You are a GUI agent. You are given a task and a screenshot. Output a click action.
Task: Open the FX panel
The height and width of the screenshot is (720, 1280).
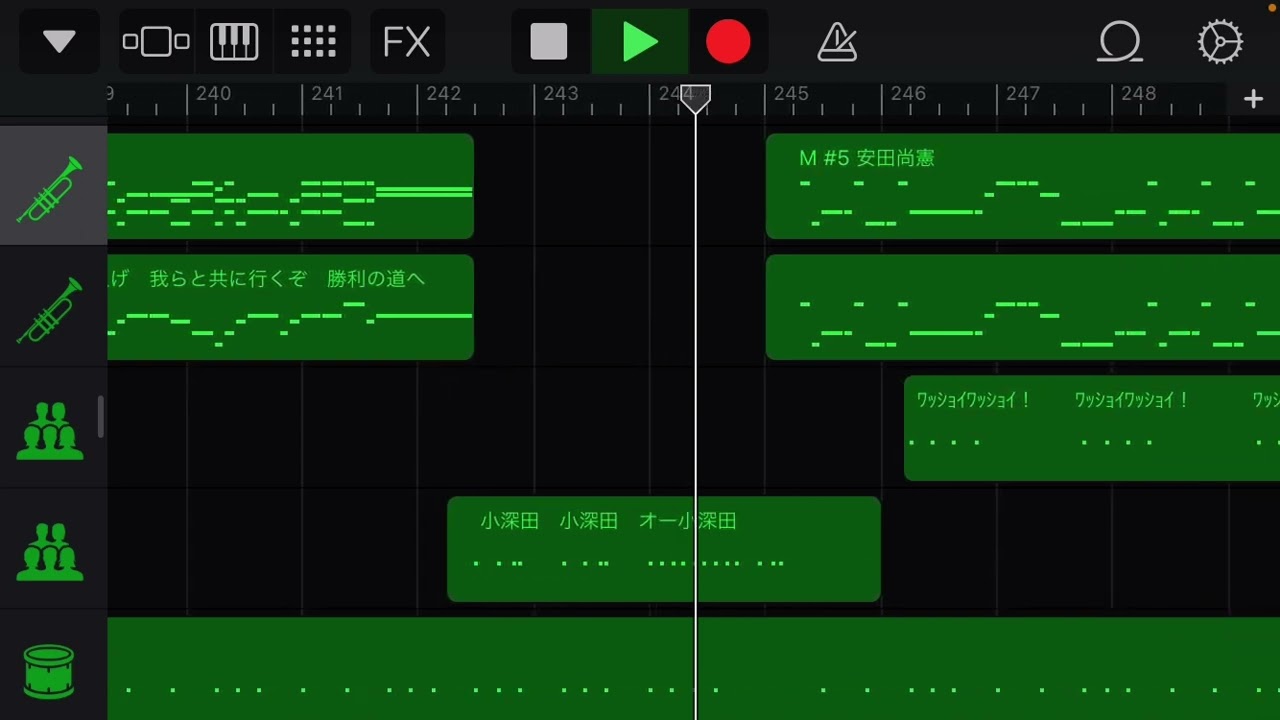407,42
